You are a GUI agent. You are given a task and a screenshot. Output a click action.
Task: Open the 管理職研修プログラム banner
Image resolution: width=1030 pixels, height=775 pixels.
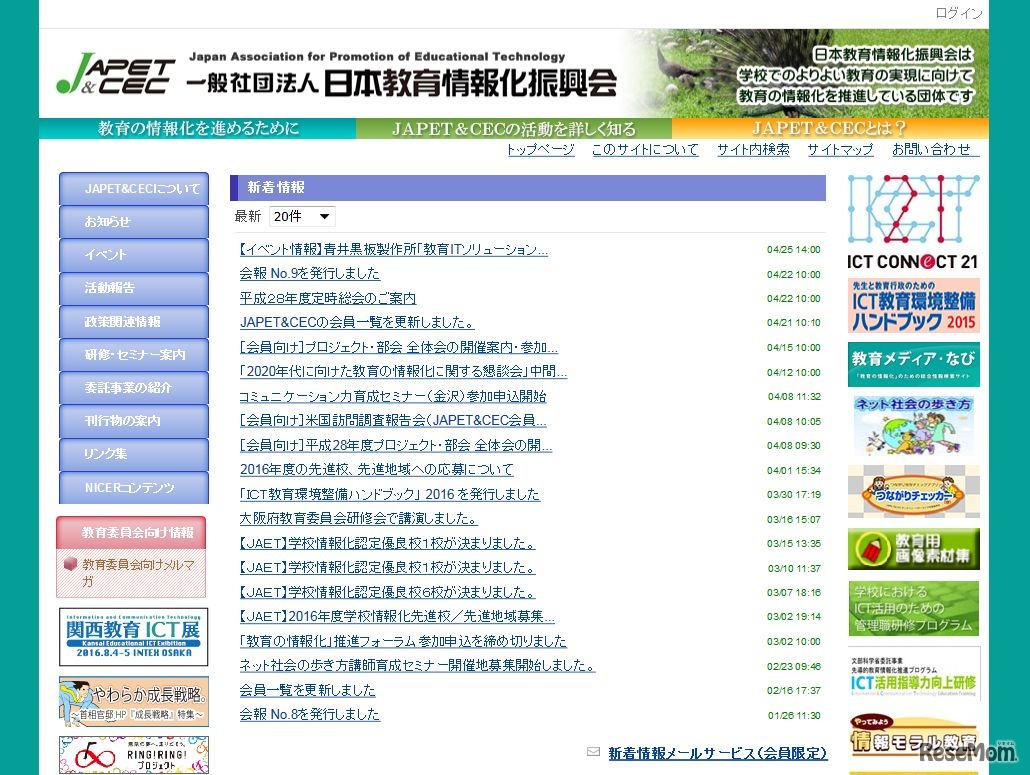912,610
